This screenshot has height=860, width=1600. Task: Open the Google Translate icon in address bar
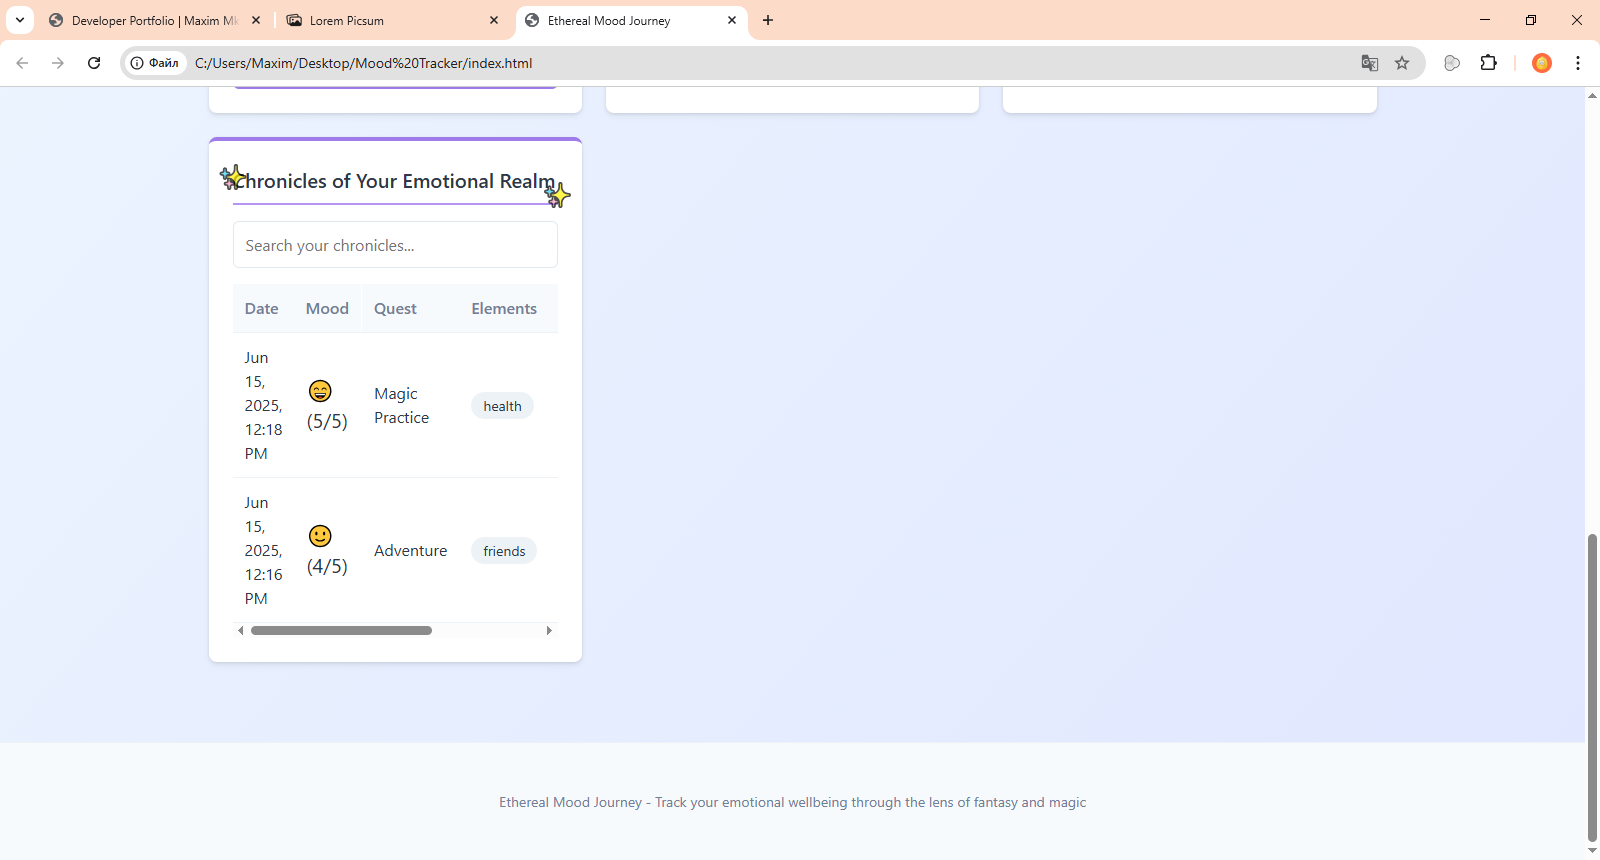tap(1370, 63)
